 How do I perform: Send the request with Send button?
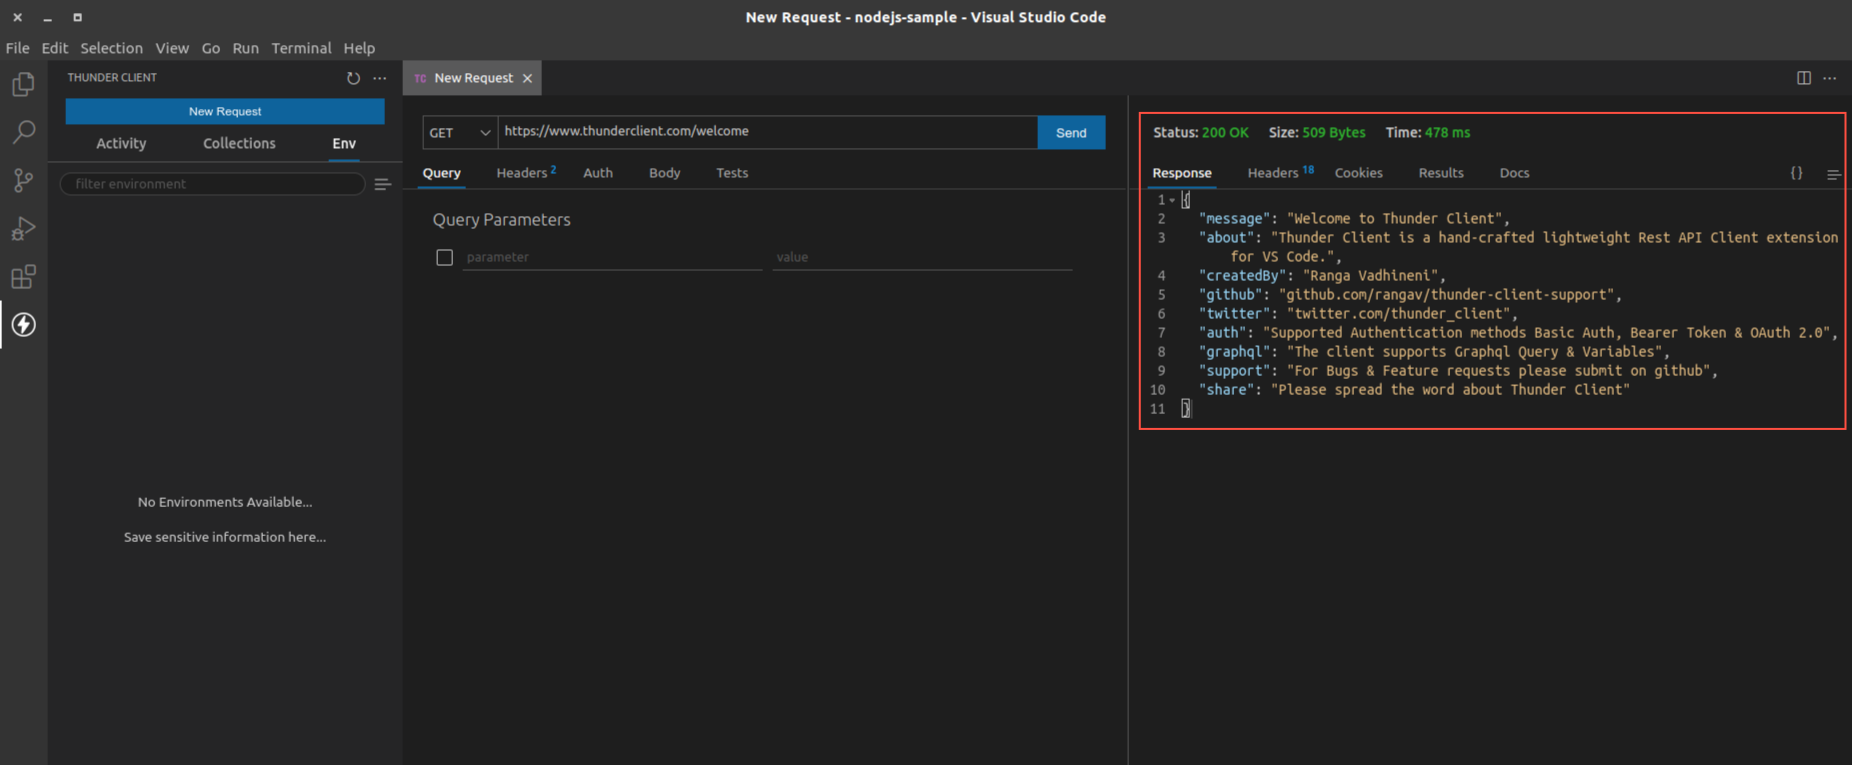[1071, 132]
